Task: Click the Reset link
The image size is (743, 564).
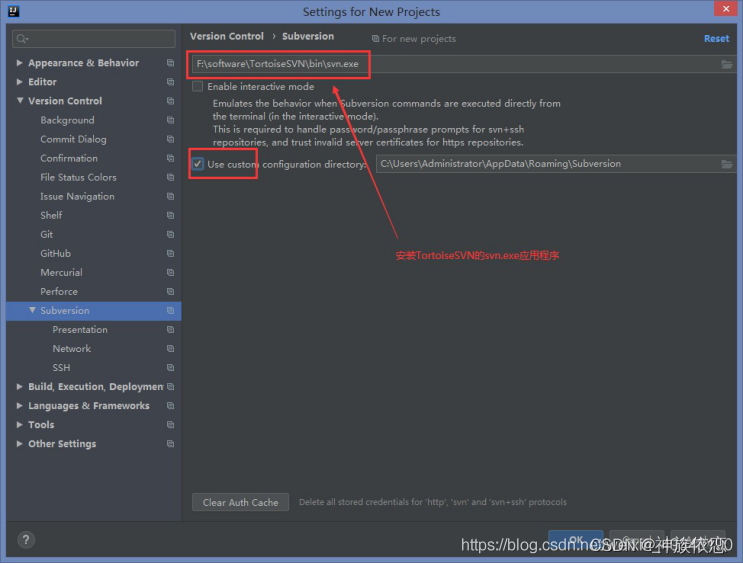Action: pos(716,39)
